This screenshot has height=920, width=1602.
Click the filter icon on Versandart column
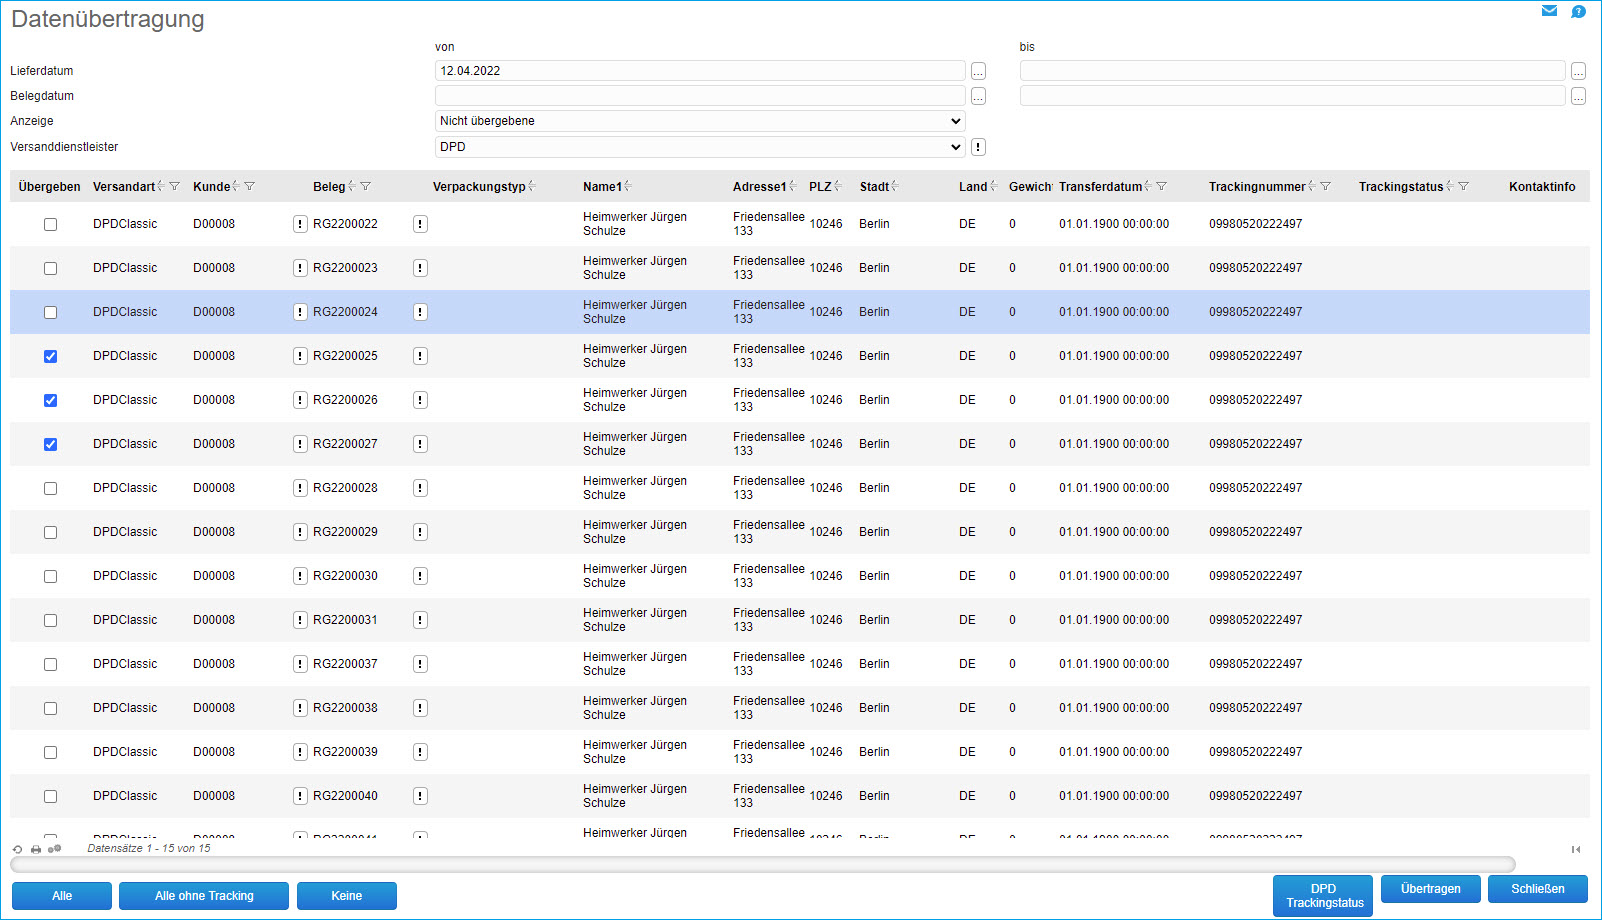click(175, 187)
